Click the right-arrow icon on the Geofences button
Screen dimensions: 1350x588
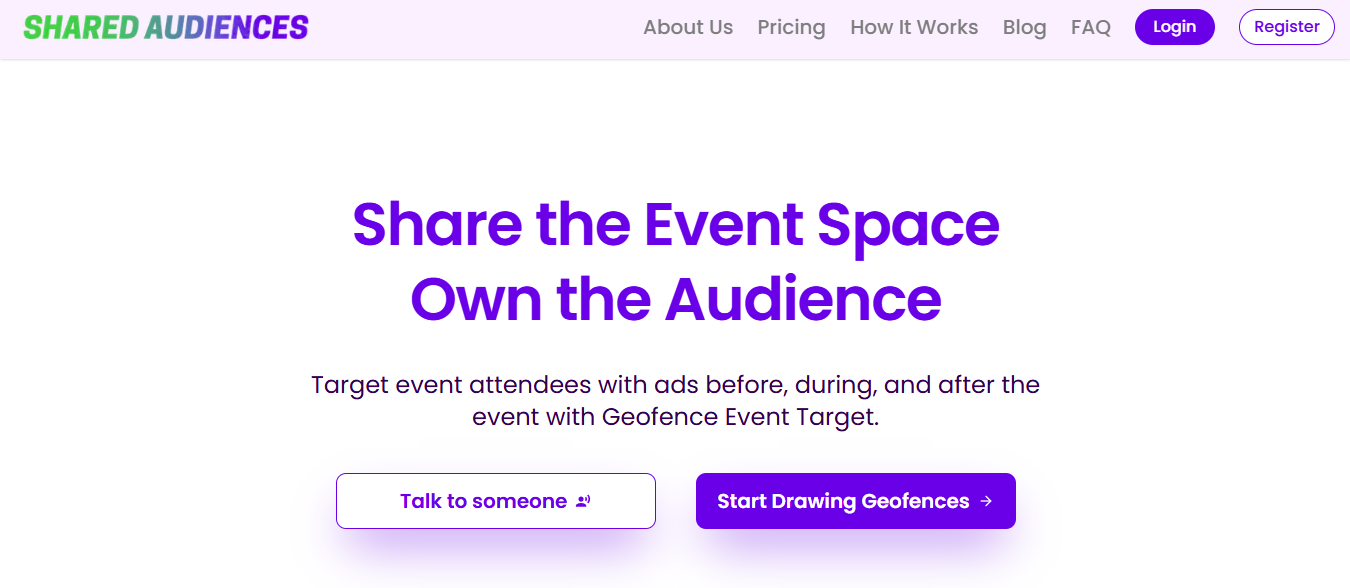point(988,501)
